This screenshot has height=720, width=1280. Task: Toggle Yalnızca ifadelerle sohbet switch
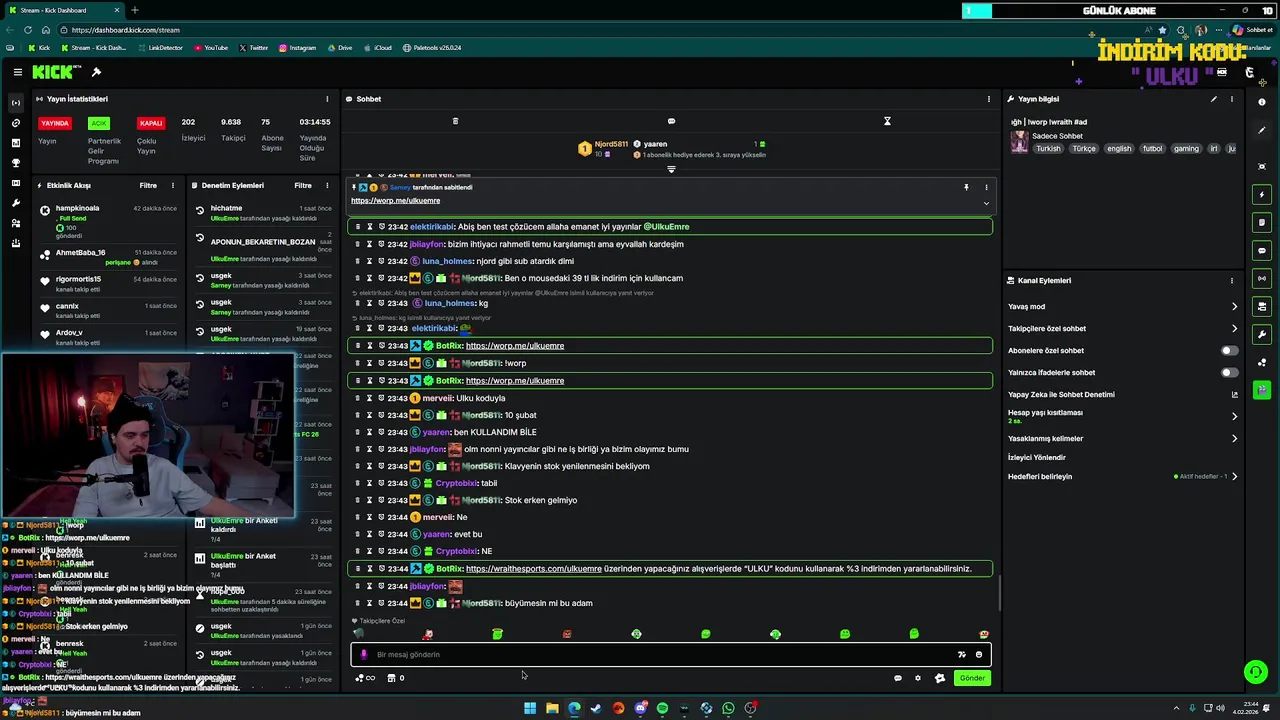click(1229, 373)
